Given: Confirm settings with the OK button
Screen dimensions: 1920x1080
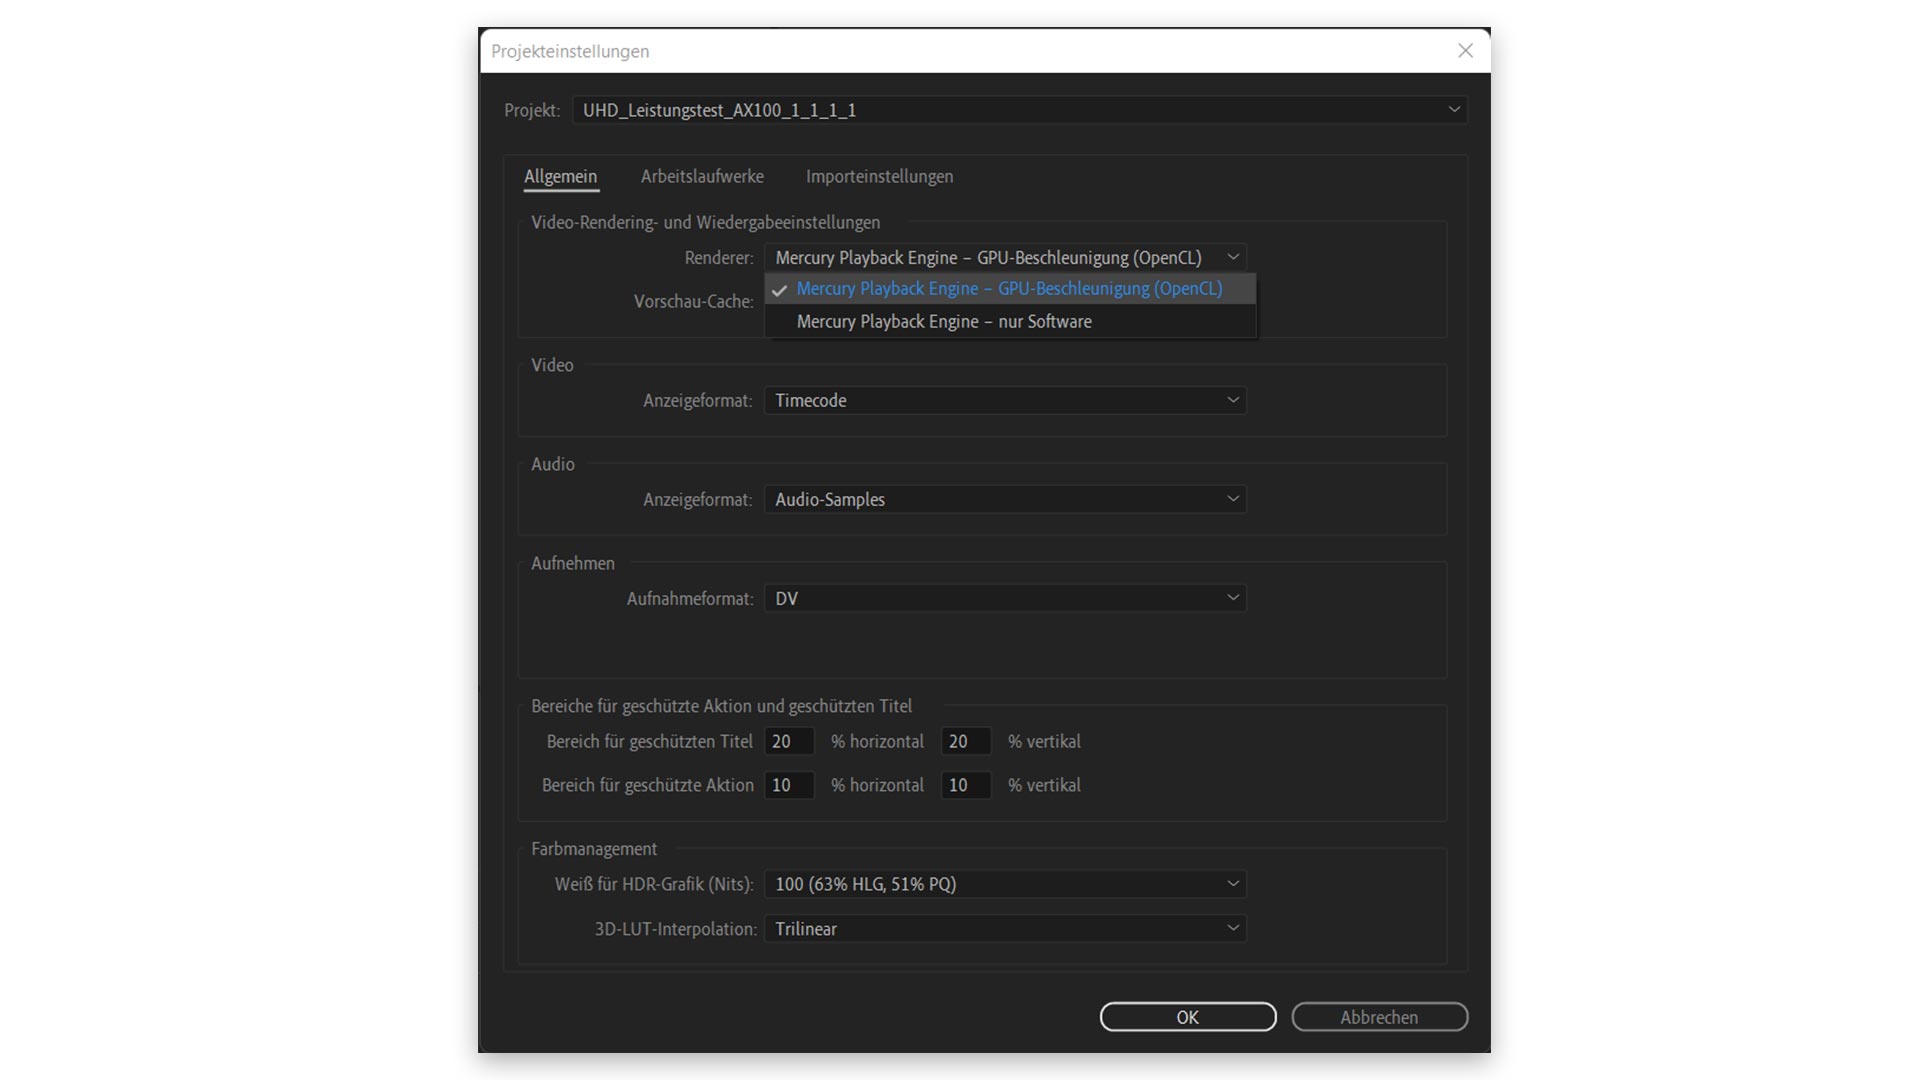Looking at the screenshot, I should coord(1187,1017).
